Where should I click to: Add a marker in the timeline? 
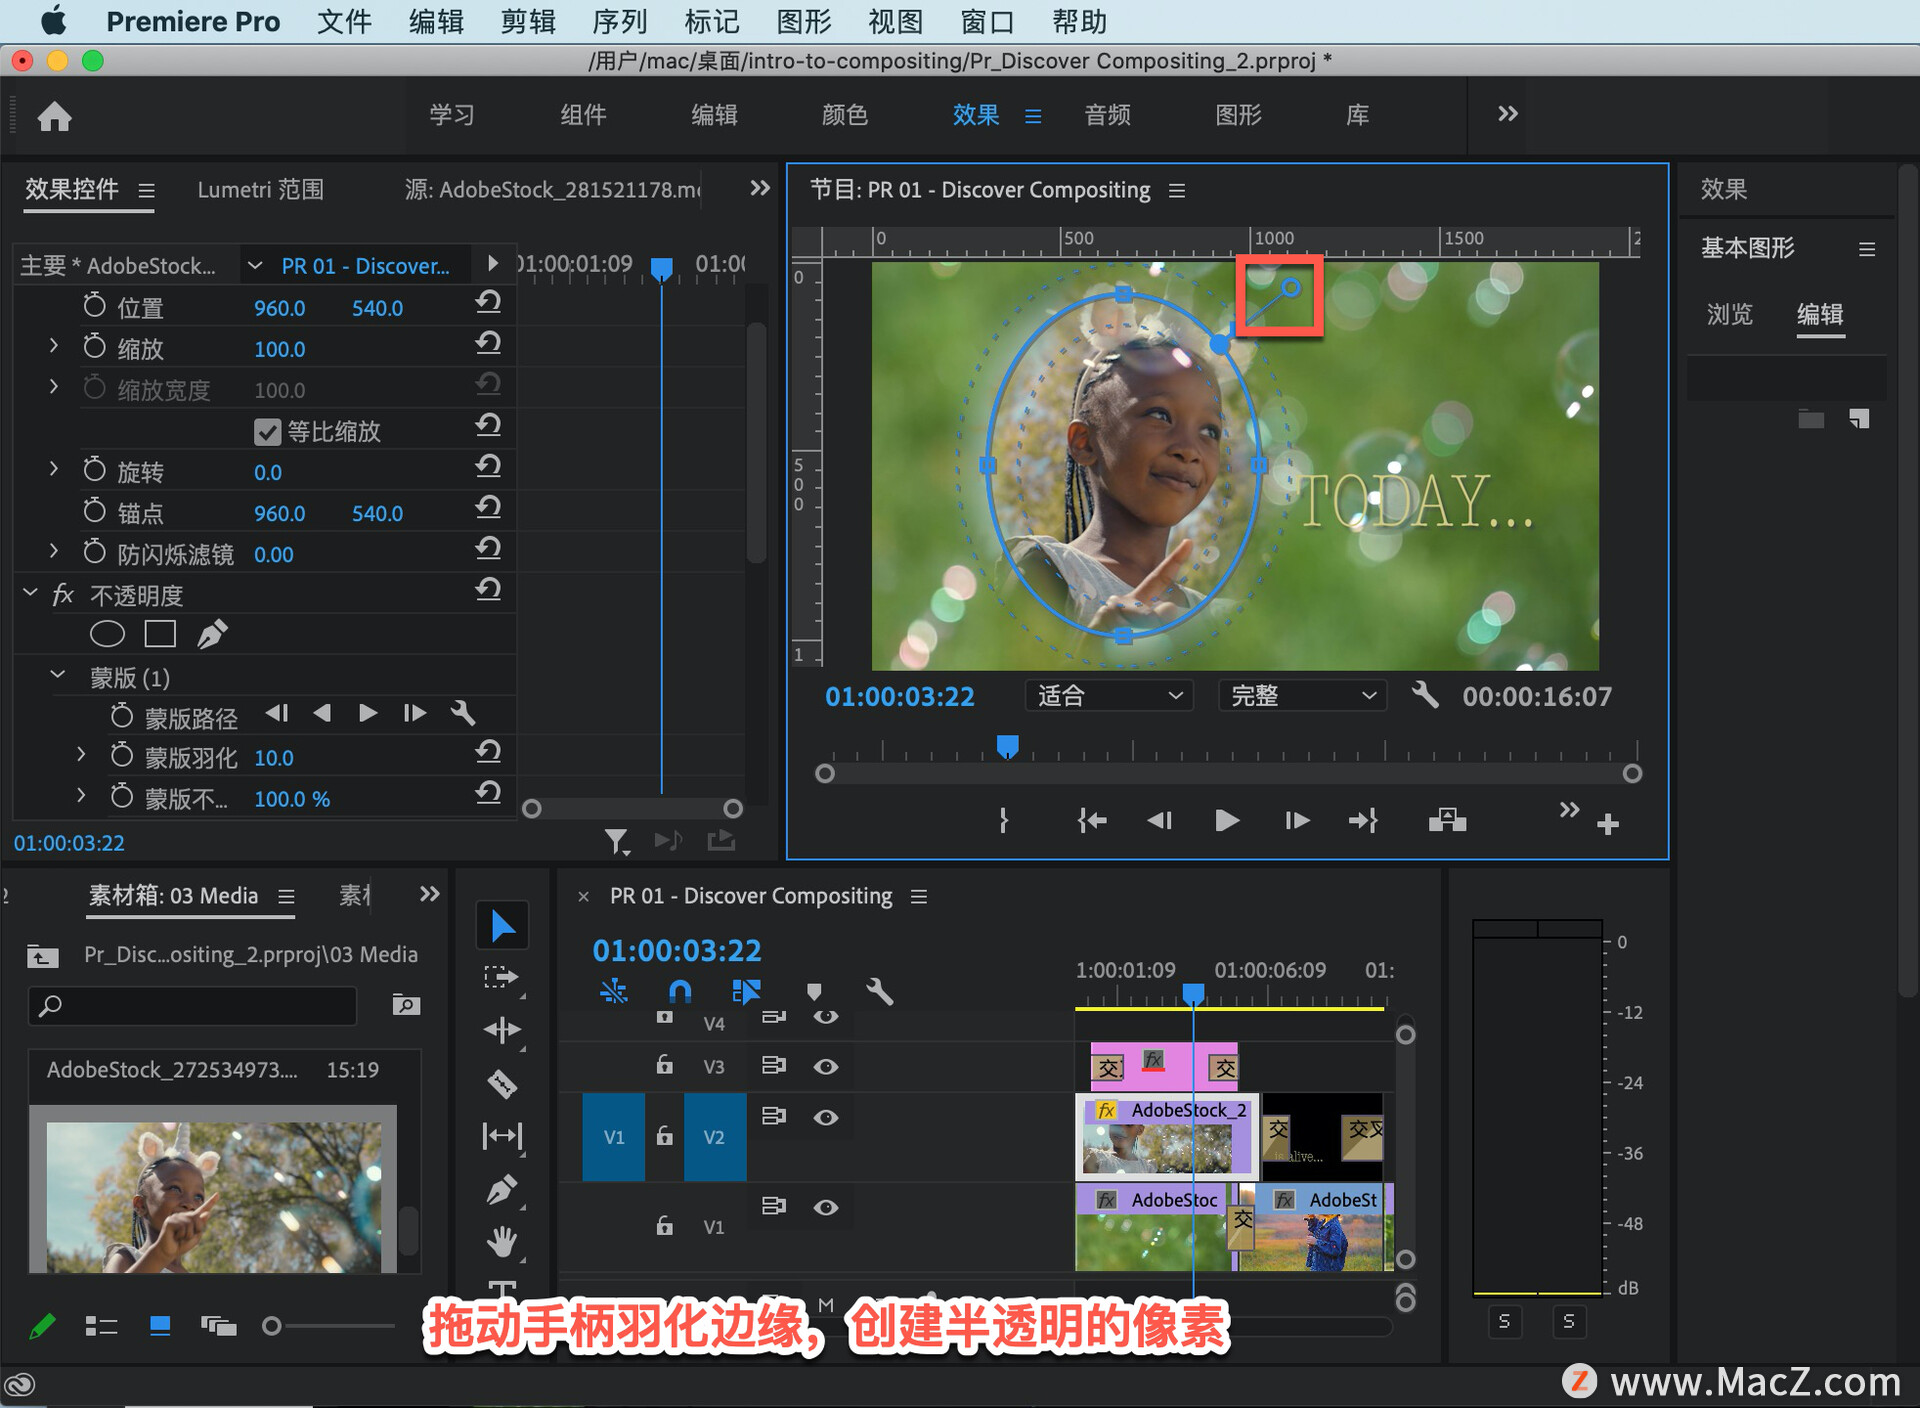tap(814, 991)
